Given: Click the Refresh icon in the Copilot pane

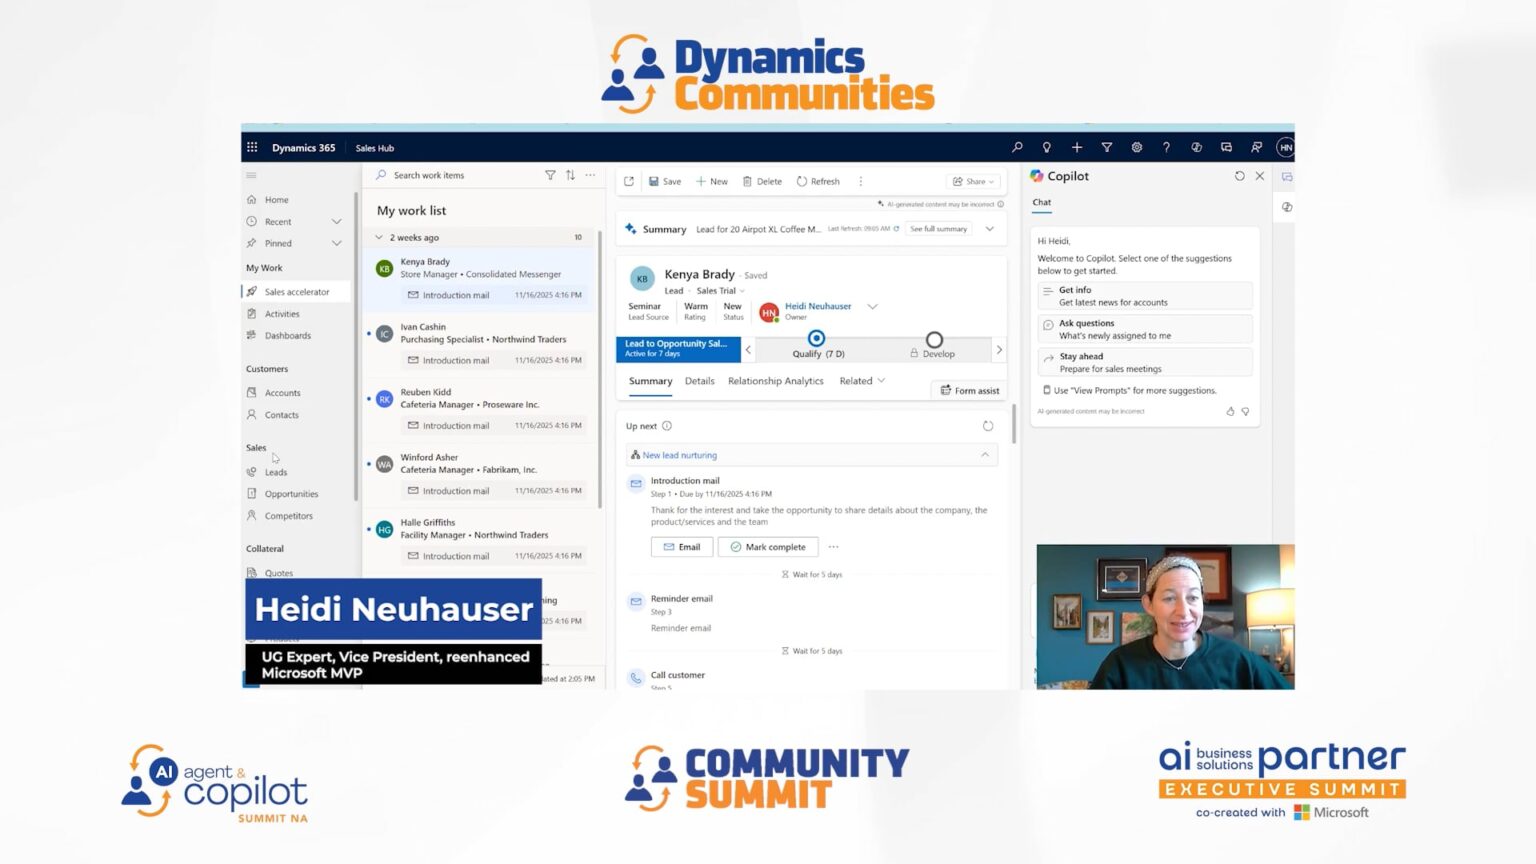Looking at the screenshot, I should pyautogui.click(x=1240, y=175).
